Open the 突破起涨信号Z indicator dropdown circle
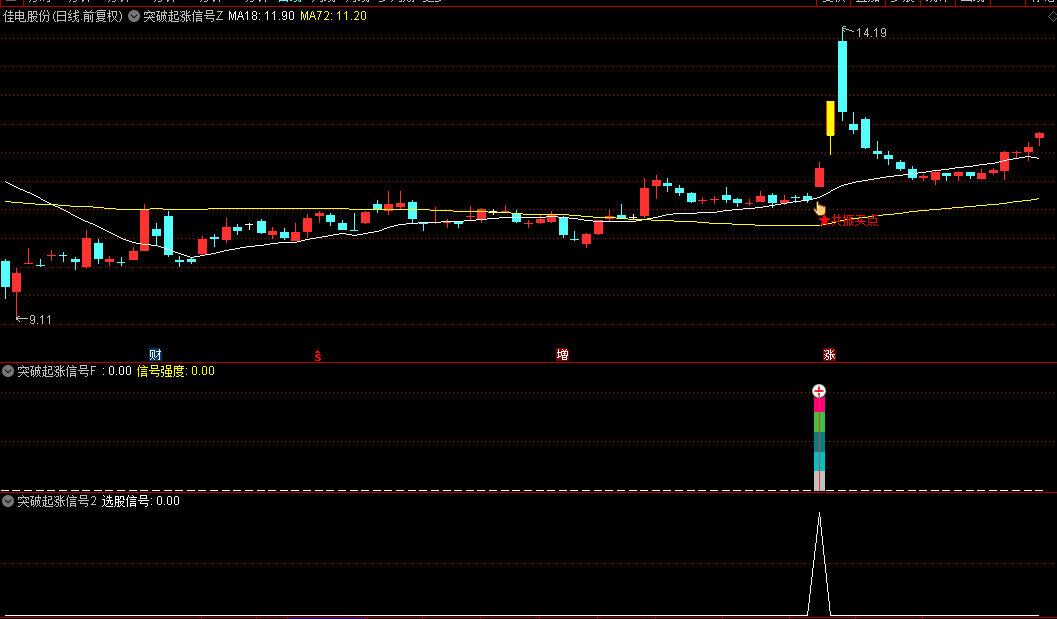Viewport: 1057px width, 619px height. 133,16
